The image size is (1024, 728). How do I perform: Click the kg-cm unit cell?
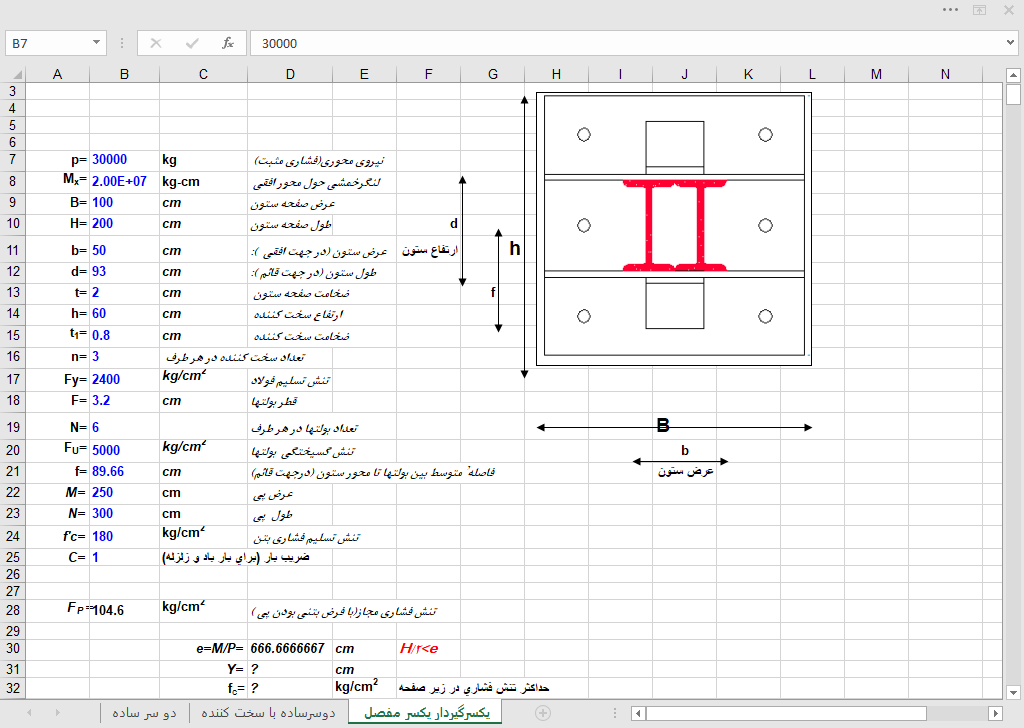click(x=203, y=182)
